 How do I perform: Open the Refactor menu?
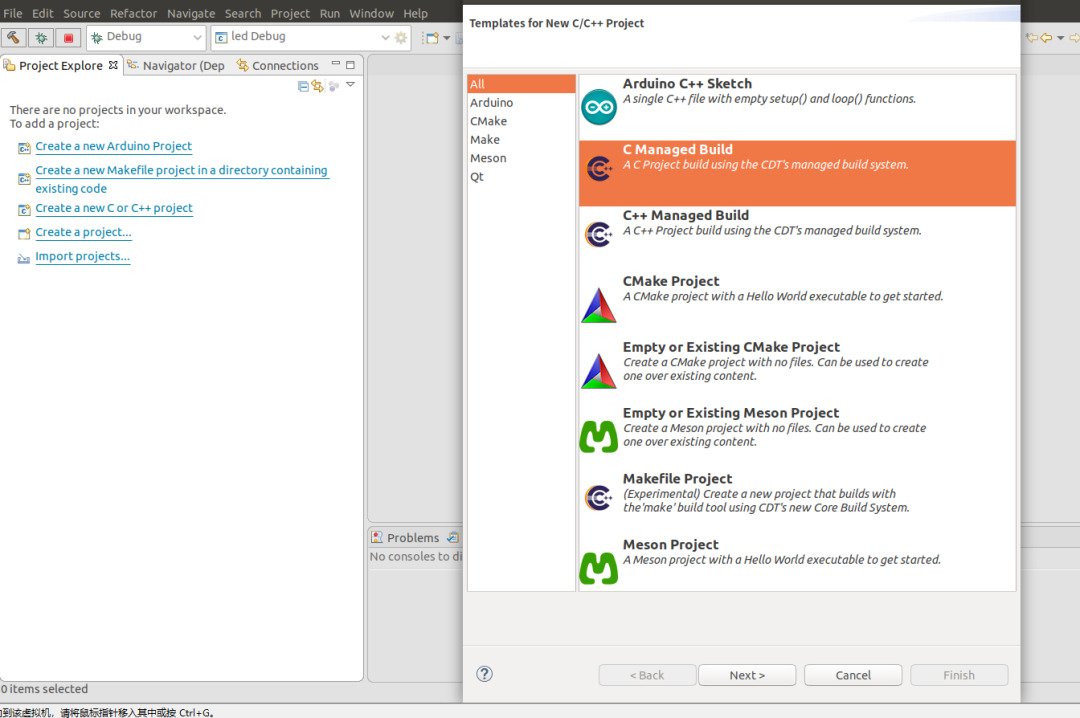[133, 13]
